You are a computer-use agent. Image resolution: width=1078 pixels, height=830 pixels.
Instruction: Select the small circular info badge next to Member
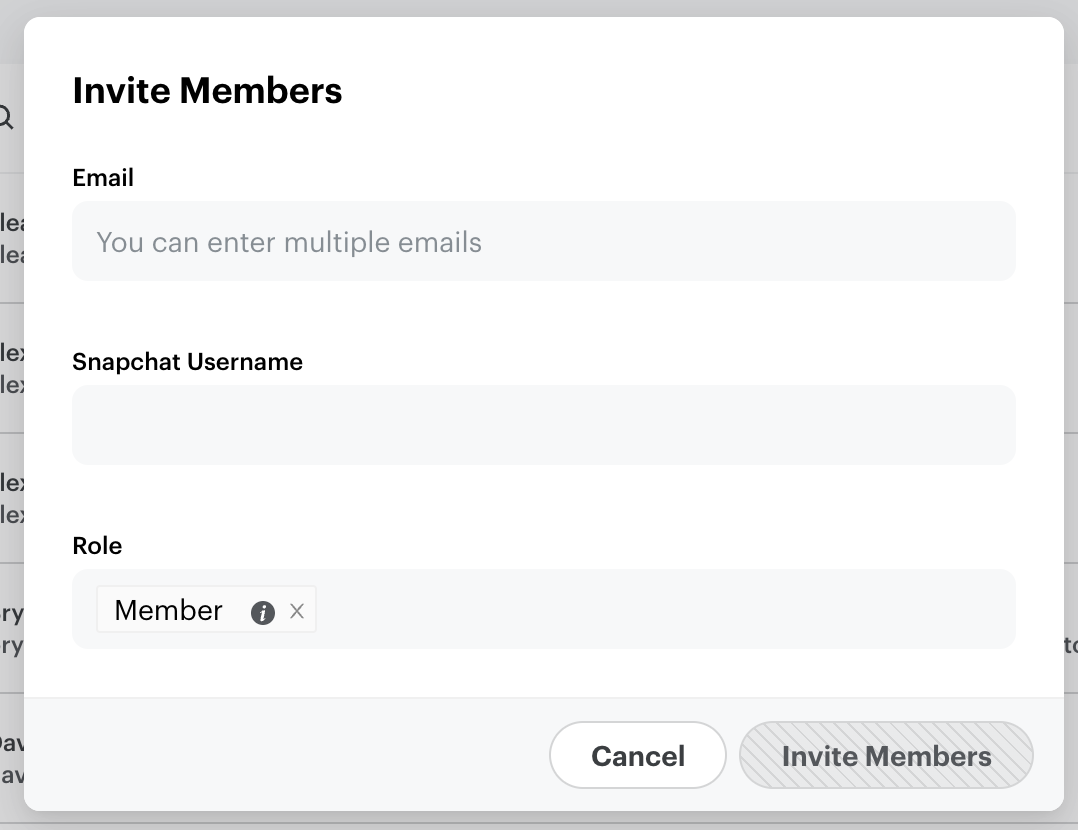click(263, 610)
